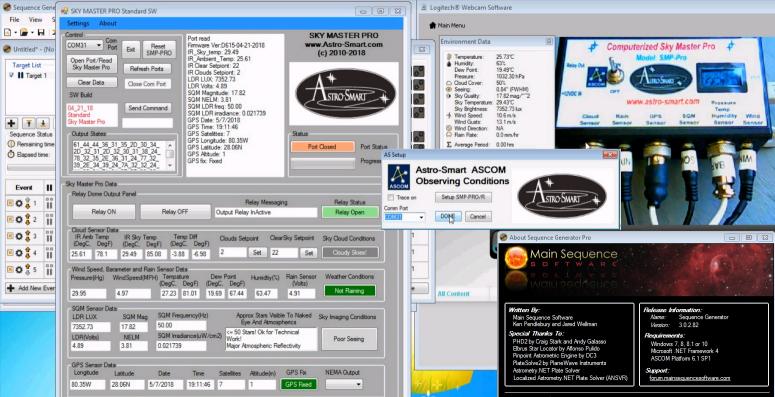Image resolution: width=775 pixels, height=397 pixels.
Task: Click the Setup SMP-PRO/R button
Action: (x=463, y=197)
